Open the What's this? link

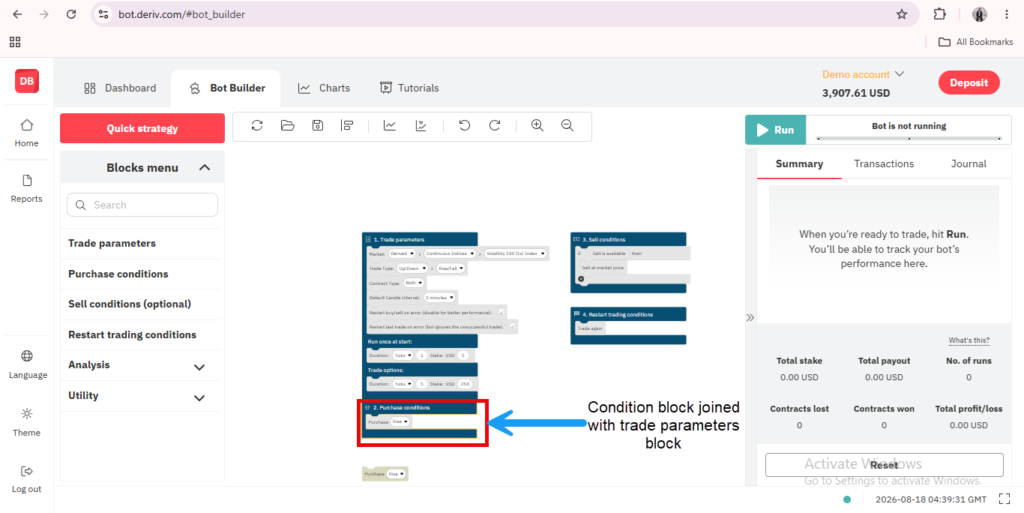(968, 341)
